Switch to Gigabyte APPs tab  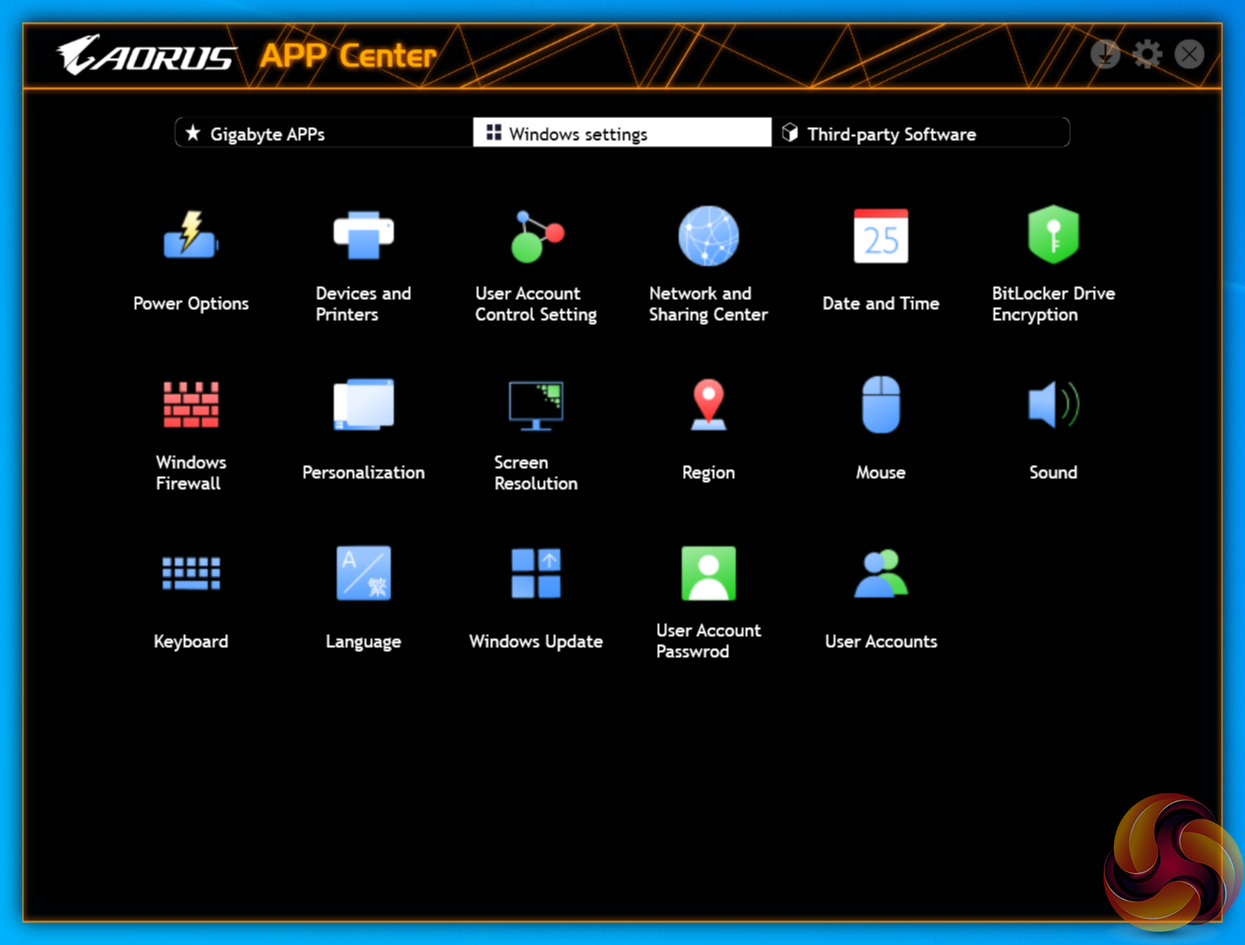[324, 133]
